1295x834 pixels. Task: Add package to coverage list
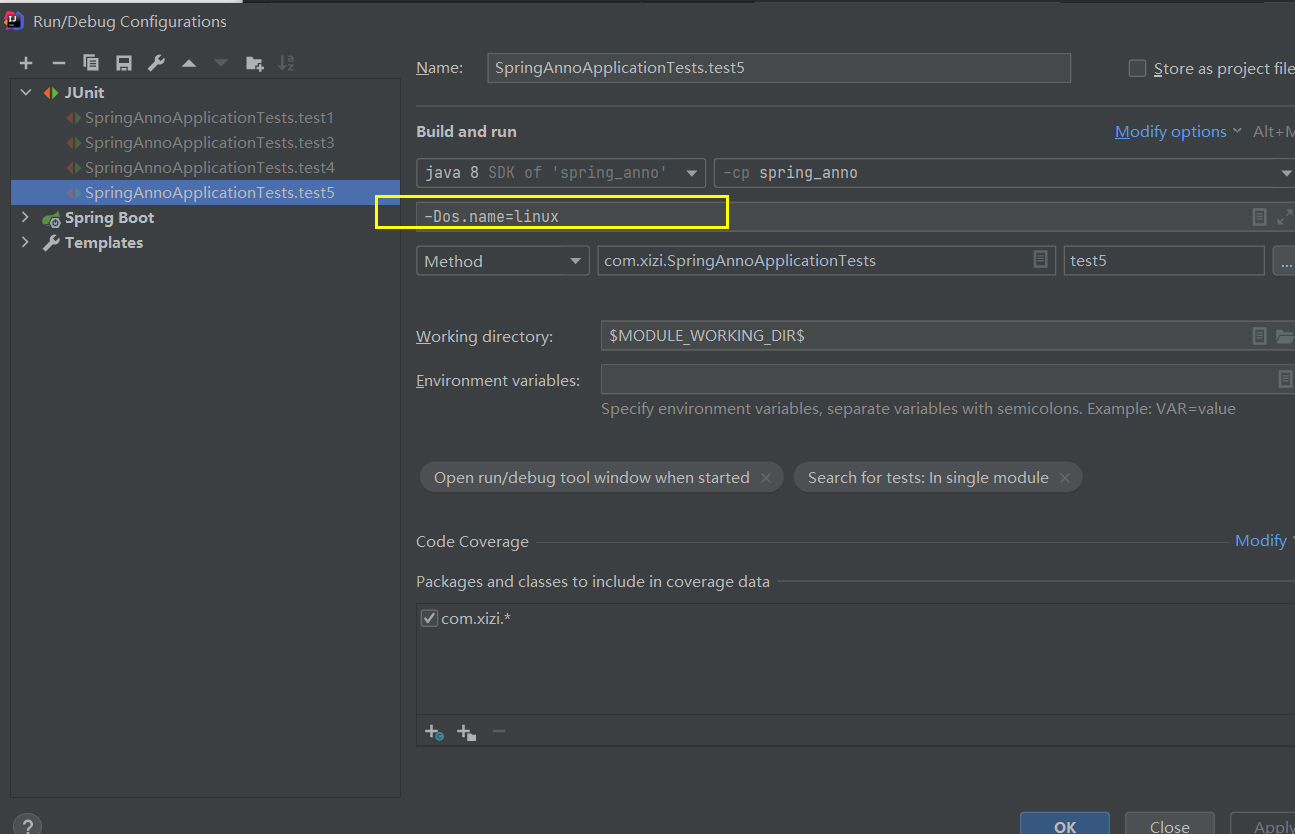tap(466, 732)
